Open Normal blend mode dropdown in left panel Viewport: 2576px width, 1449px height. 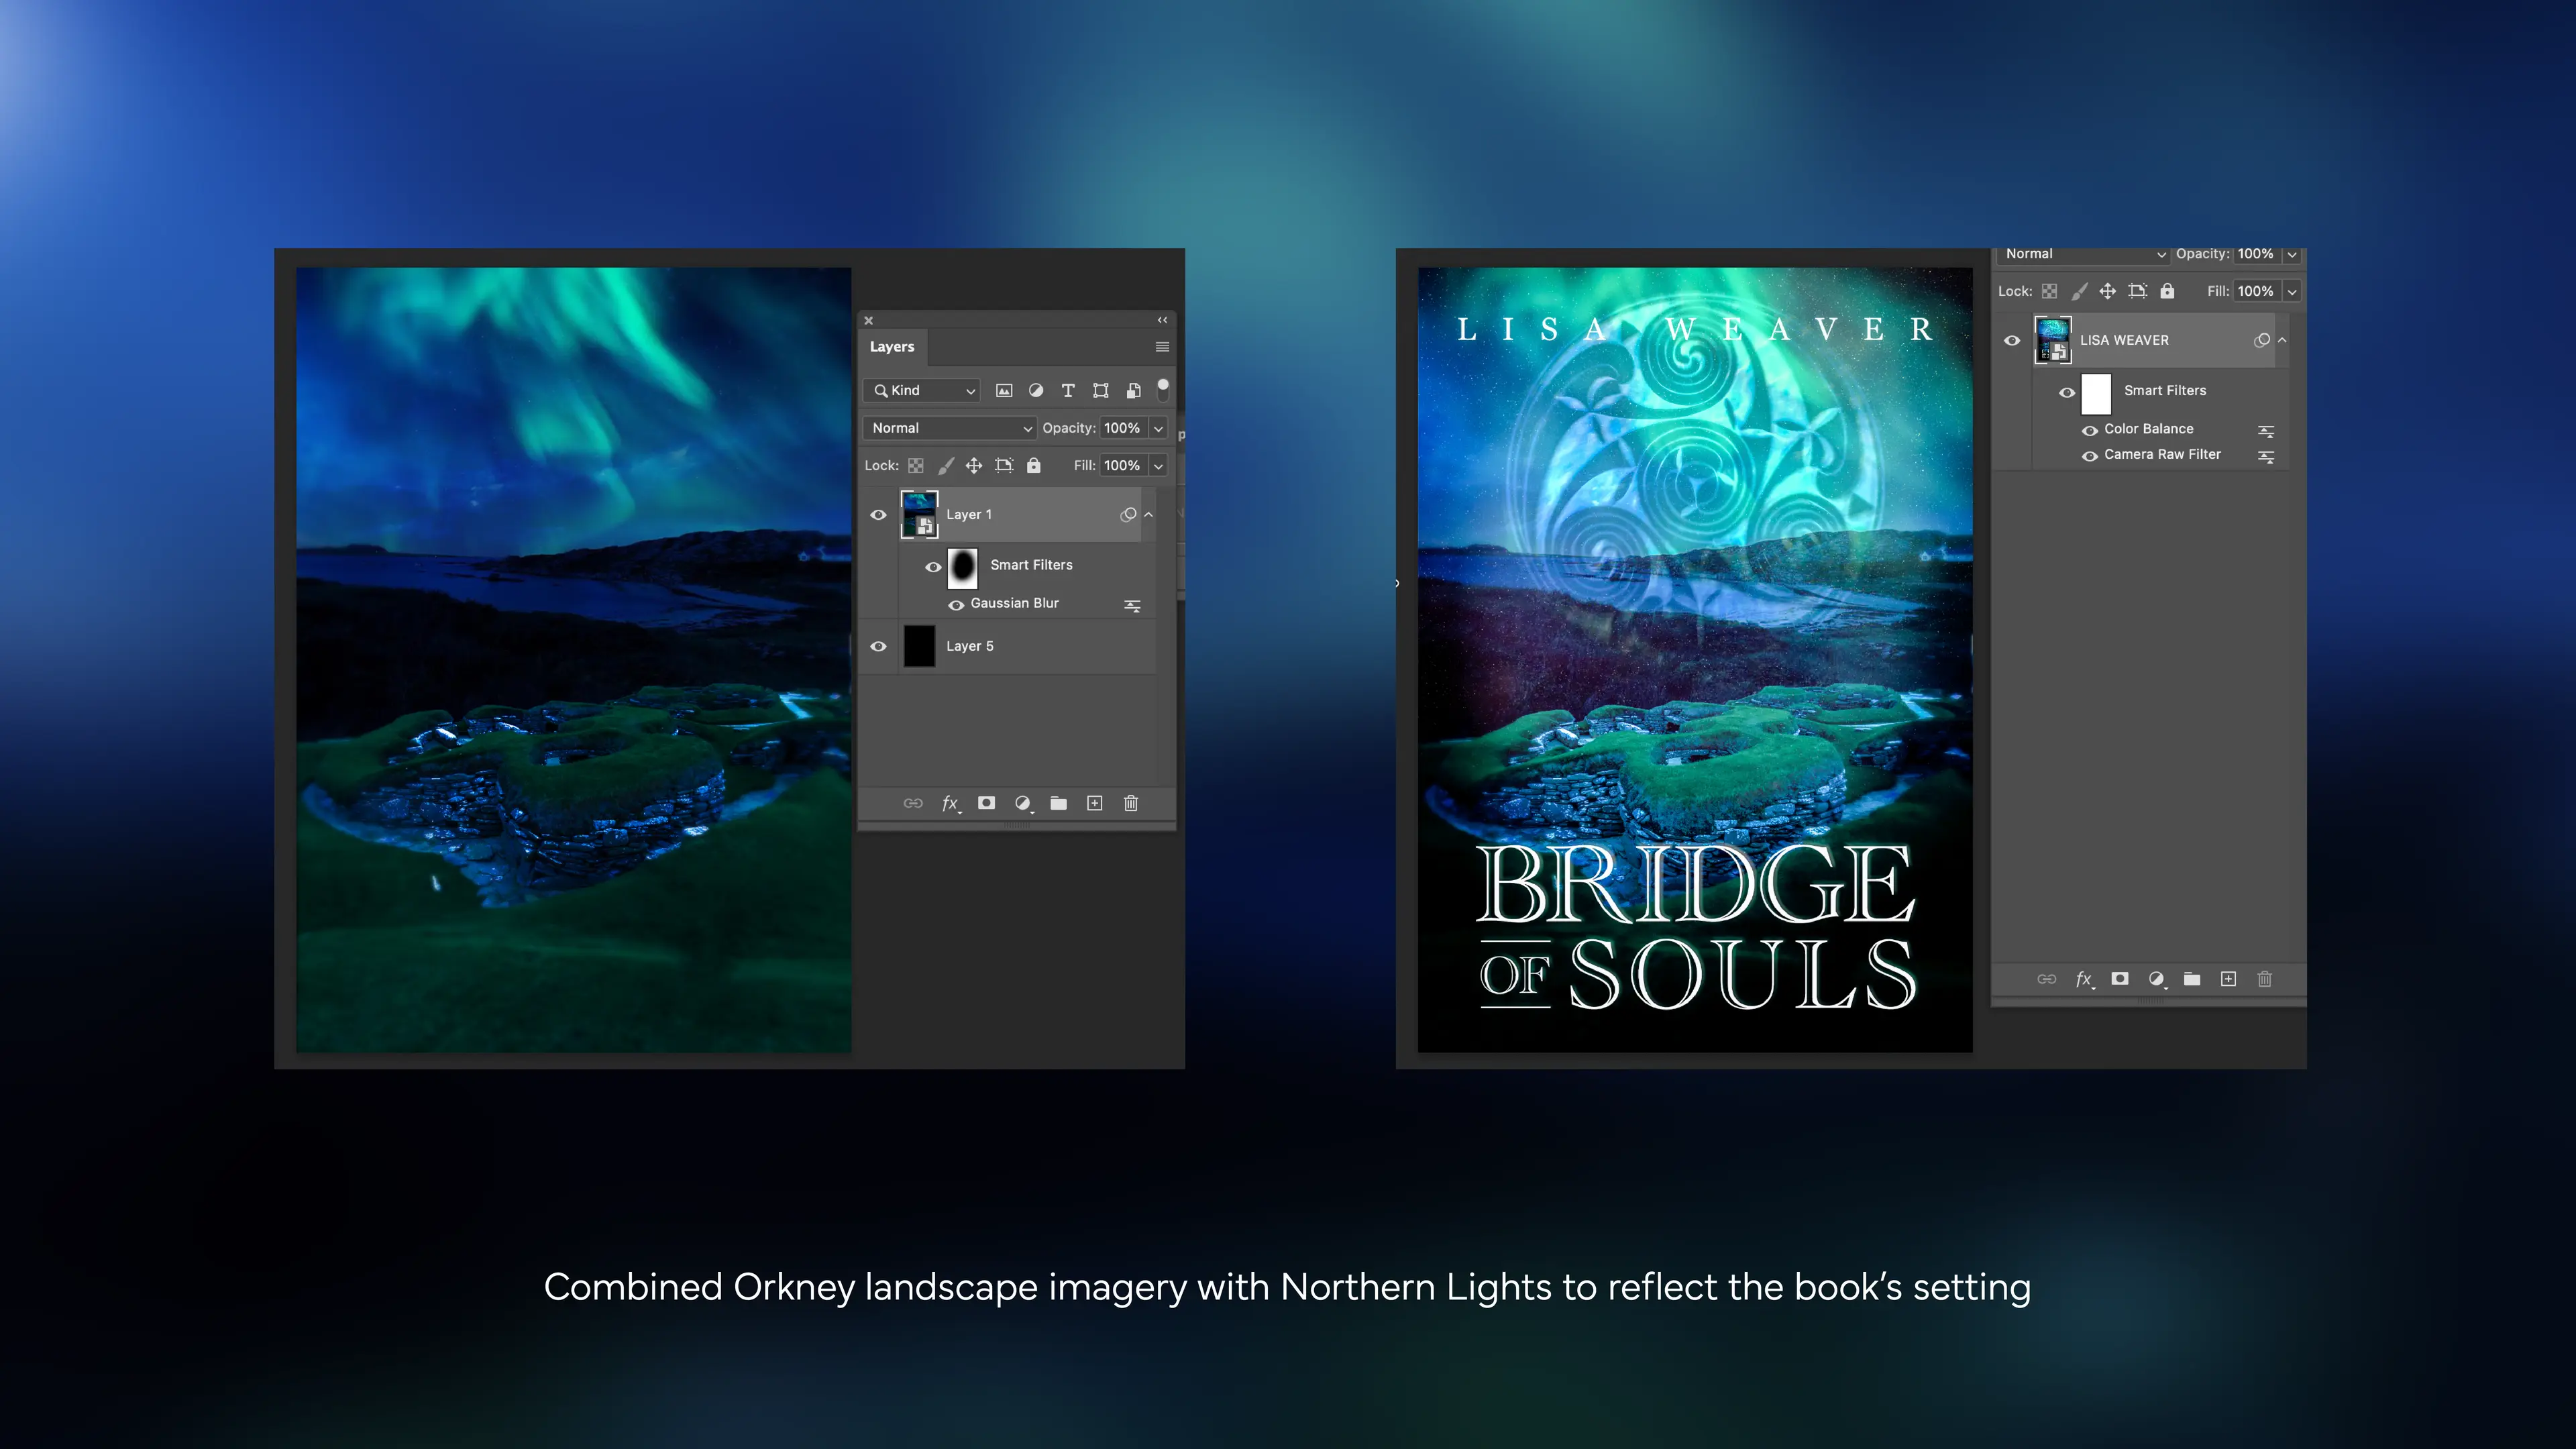pyautogui.click(x=949, y=428)
